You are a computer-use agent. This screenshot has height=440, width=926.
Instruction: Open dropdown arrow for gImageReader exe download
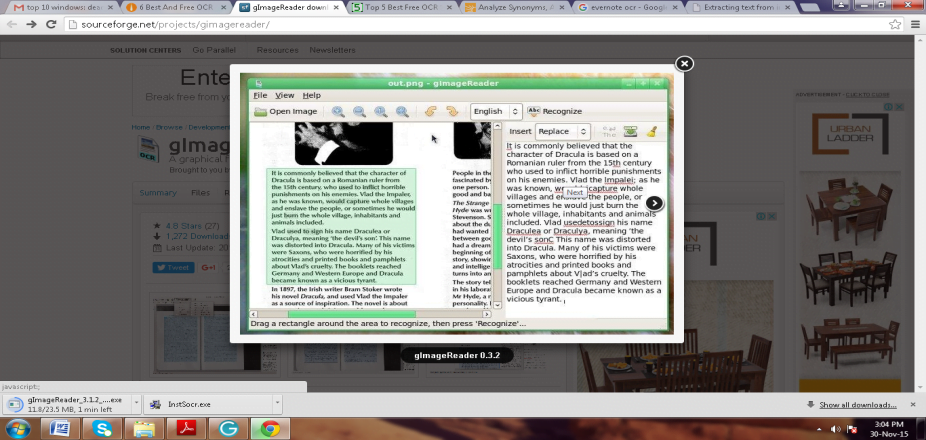coord(136,404)
